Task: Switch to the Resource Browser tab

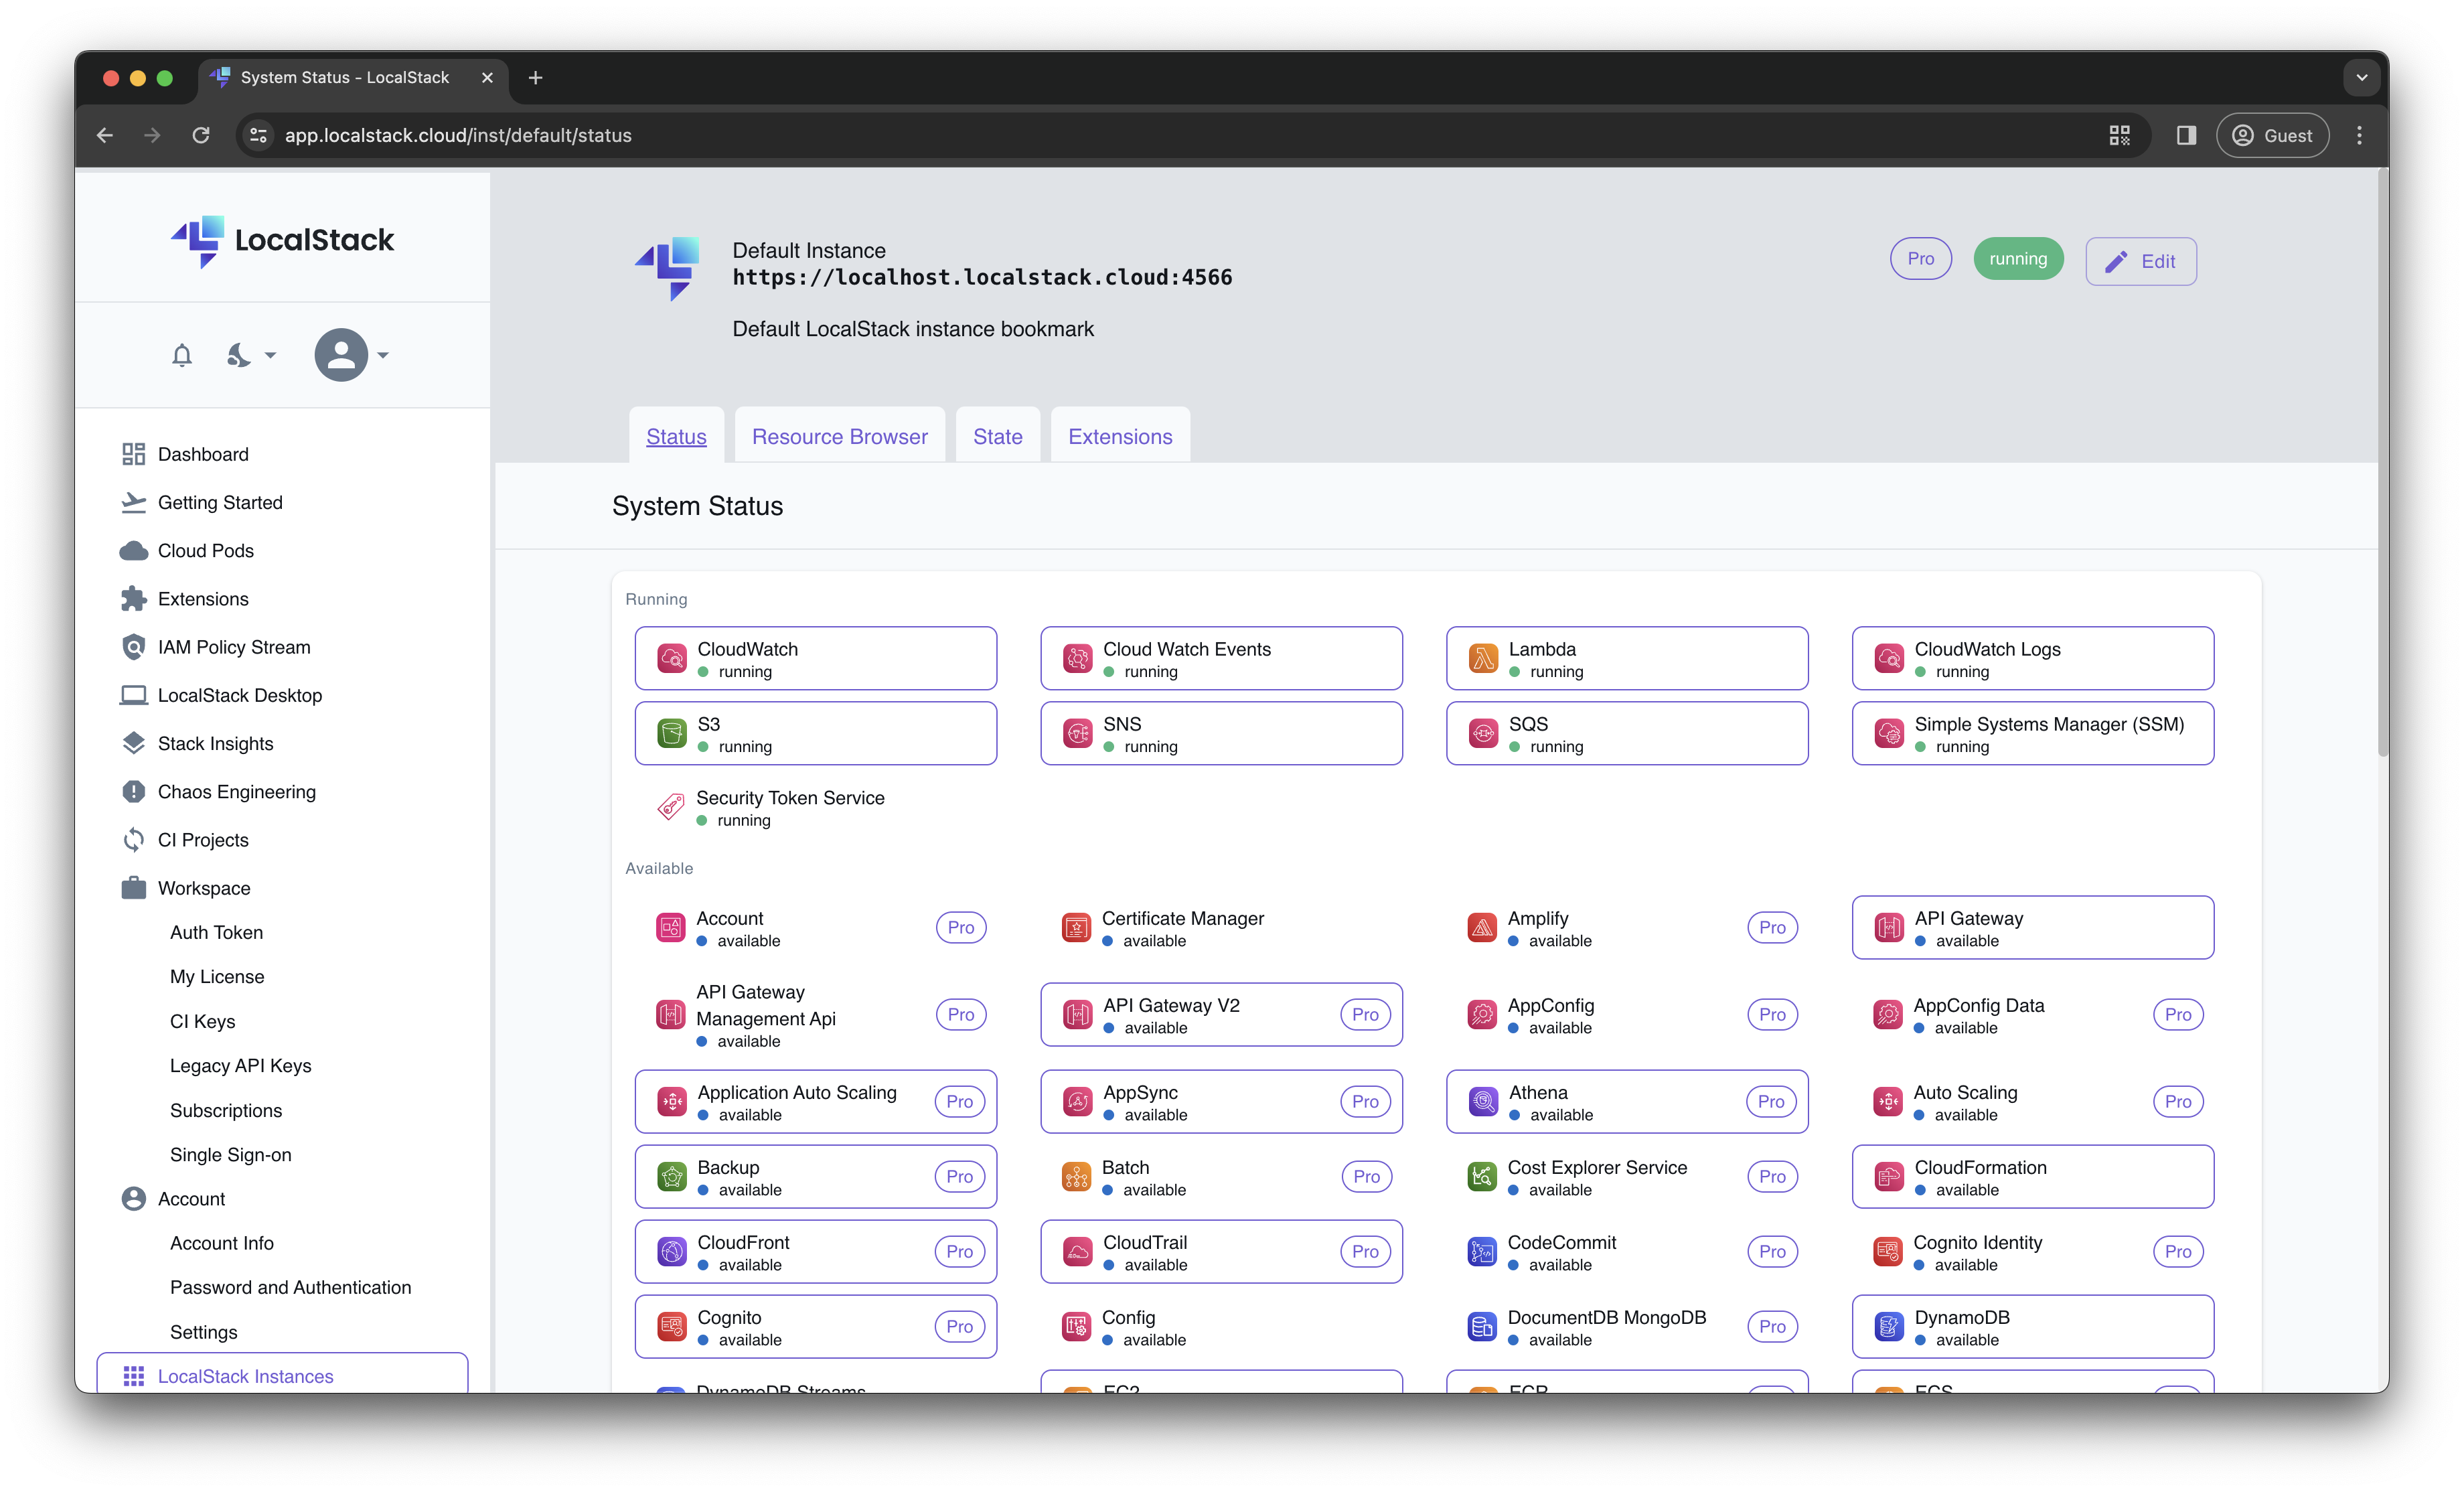Action: click(x=839, y=435)
